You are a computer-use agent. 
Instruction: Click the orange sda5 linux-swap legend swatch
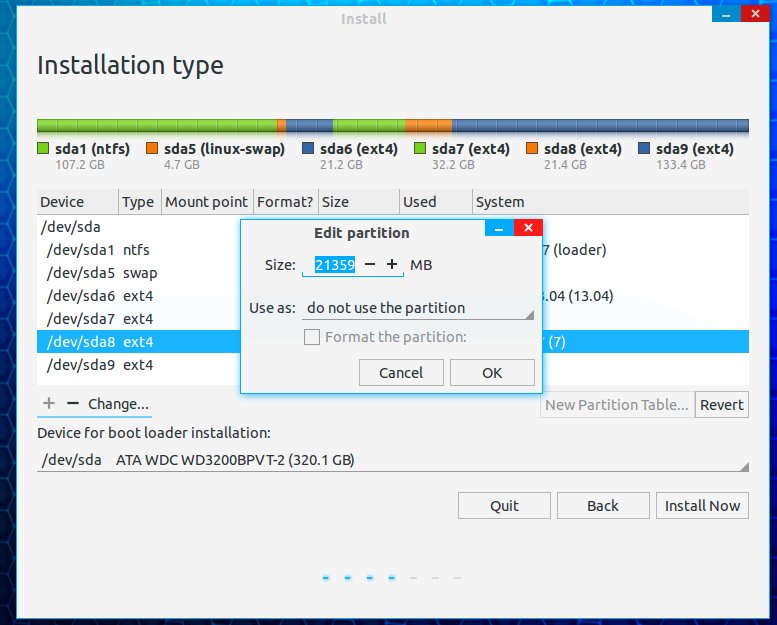click(x=152, y=149)
